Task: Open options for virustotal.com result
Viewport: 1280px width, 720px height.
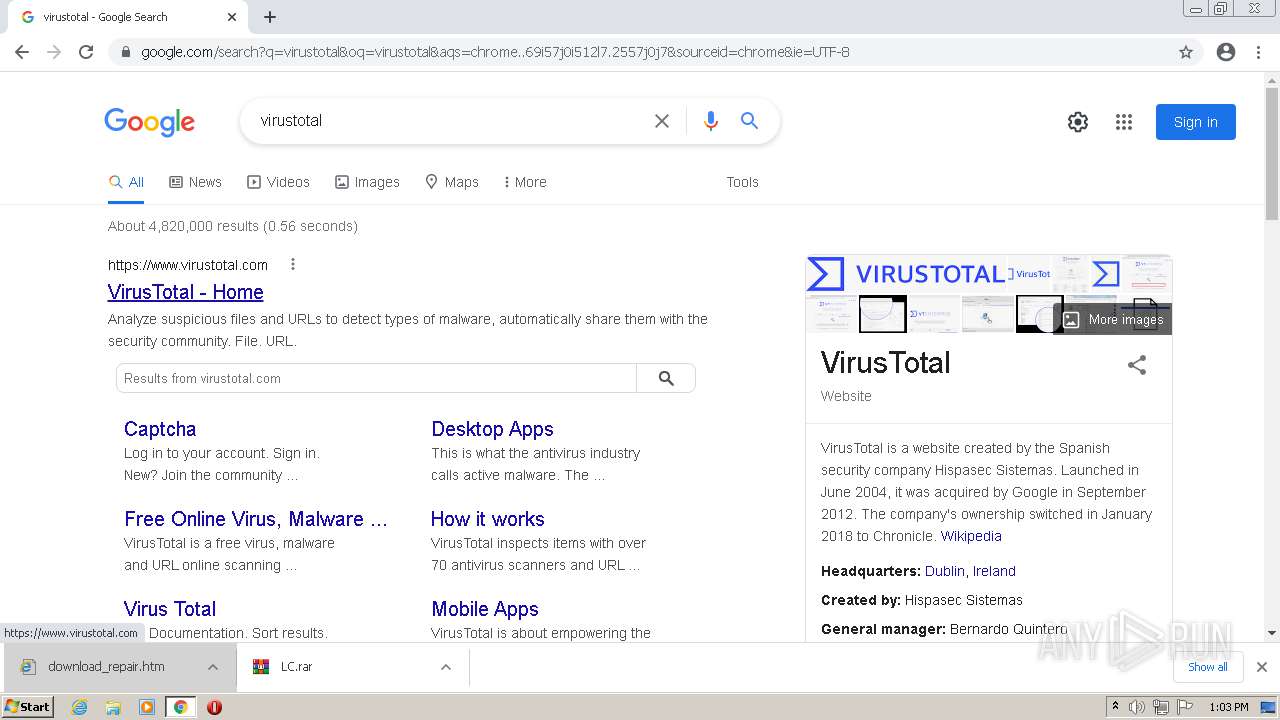Action: (293, 265)
